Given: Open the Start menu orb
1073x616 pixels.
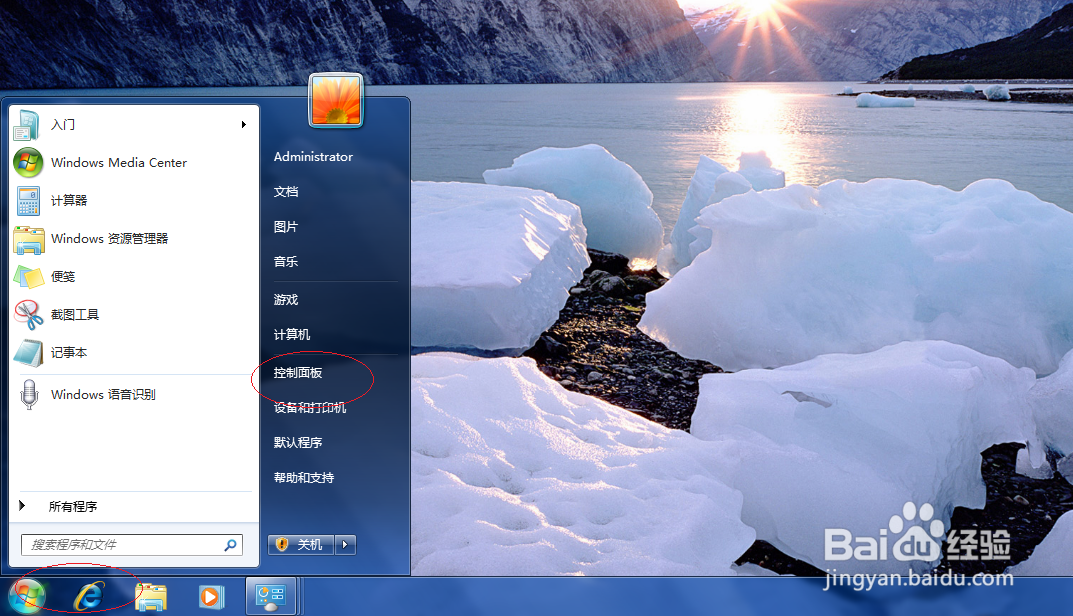Looking at the screenshot, I should [25, 596].
